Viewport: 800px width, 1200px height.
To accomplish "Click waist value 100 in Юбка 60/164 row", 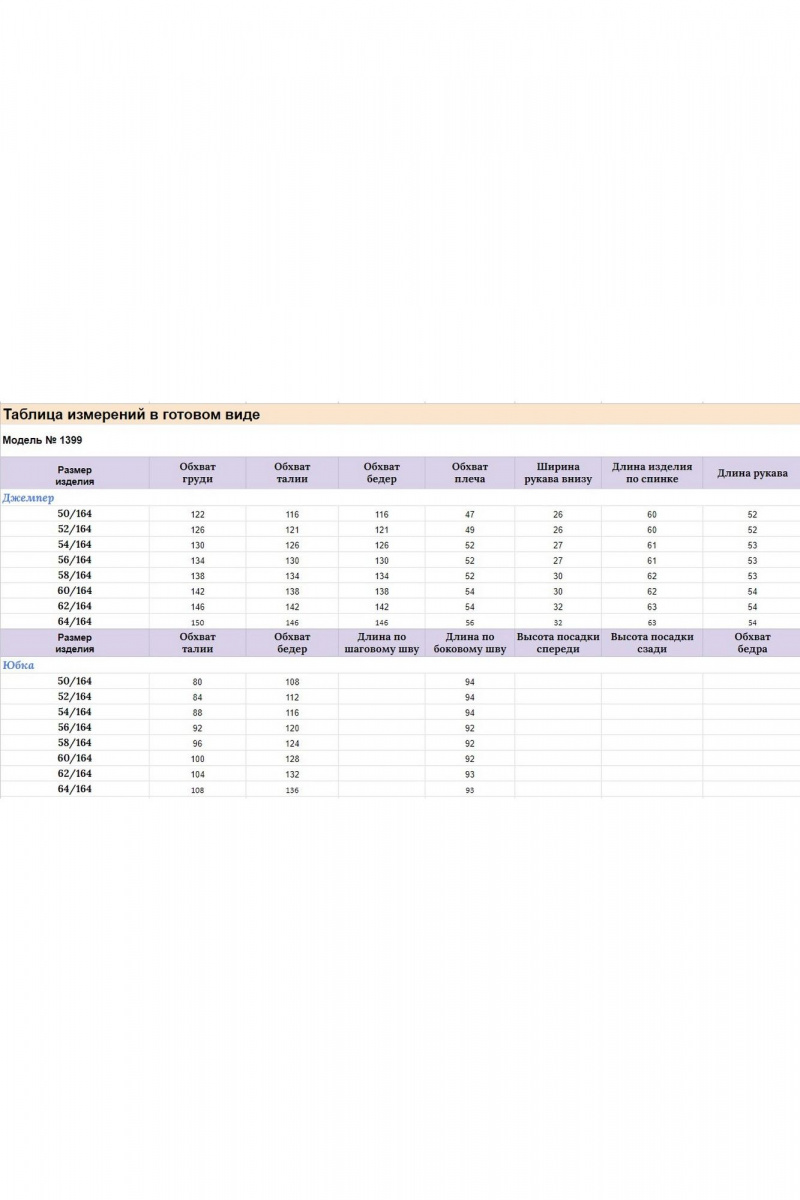I will 197,759.
